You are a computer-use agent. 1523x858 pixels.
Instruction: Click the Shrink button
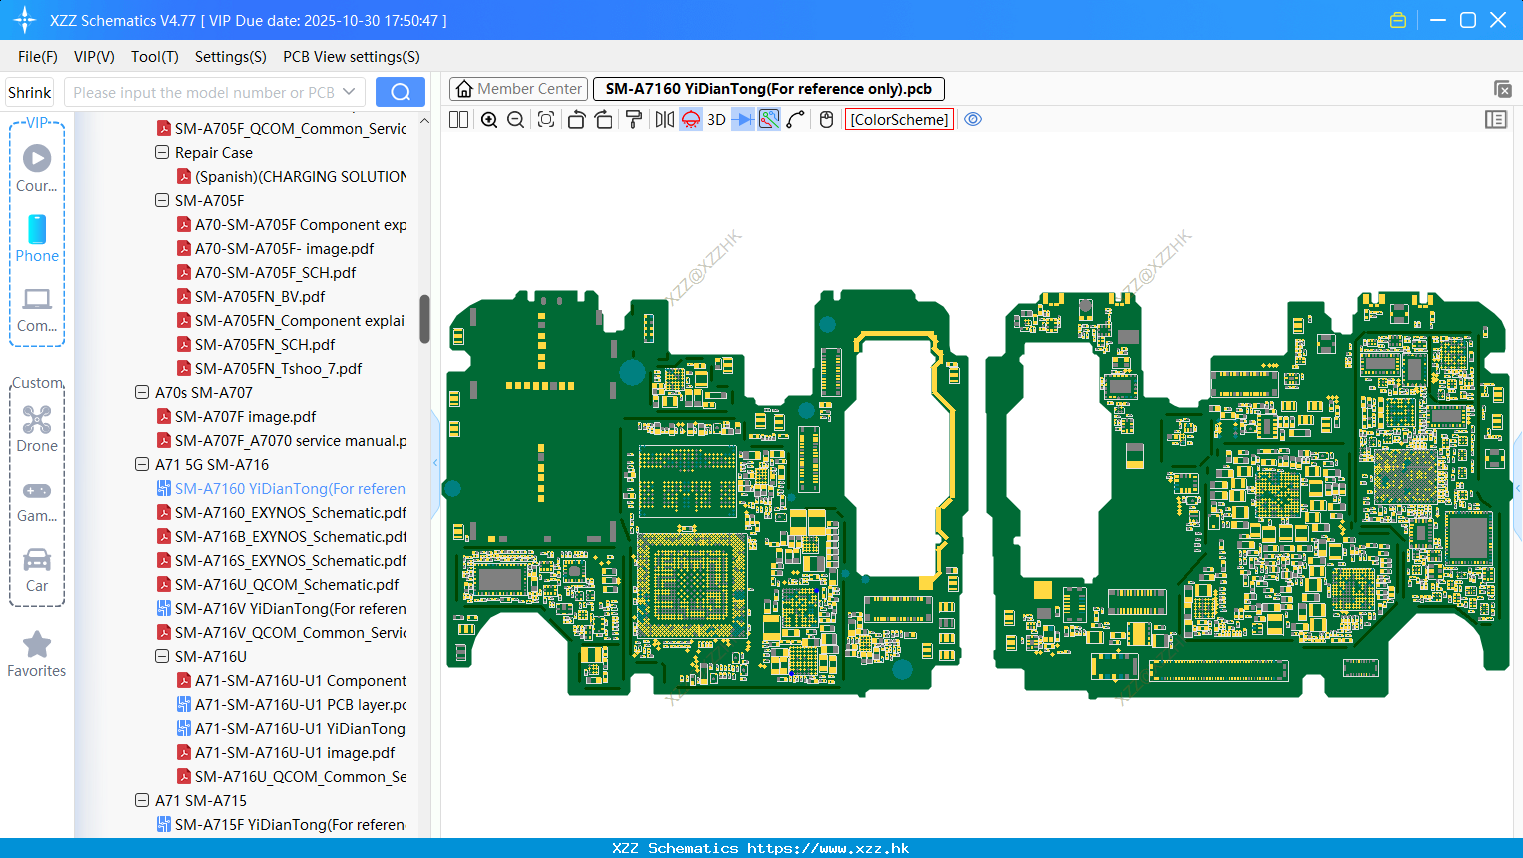tap(30, 92)
